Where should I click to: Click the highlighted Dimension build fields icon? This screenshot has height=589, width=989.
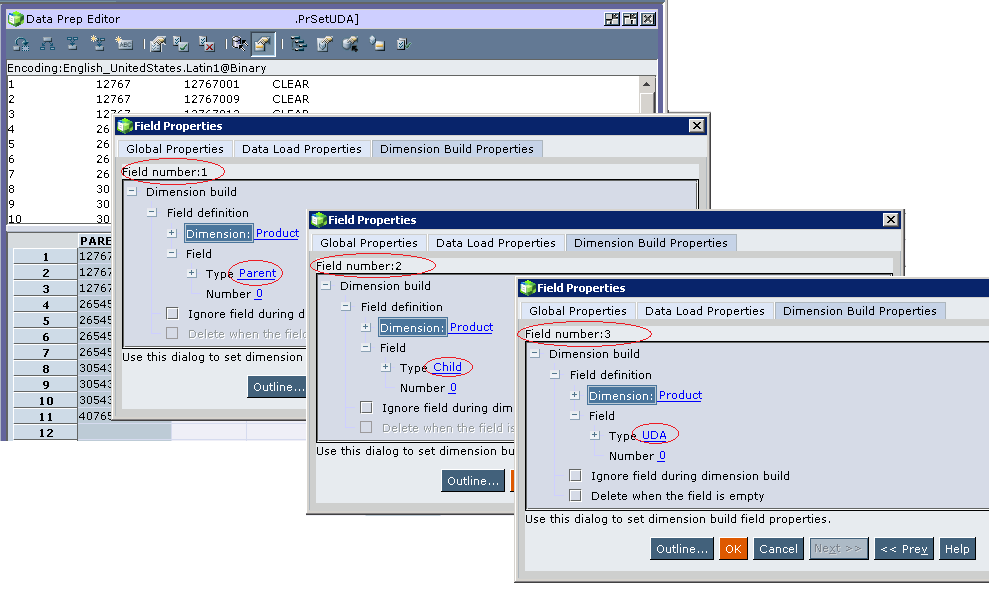coord(263,44)
